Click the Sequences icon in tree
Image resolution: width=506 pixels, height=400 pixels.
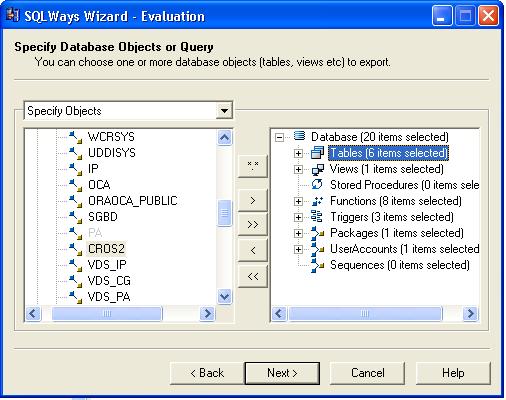(x=317, y=266)
